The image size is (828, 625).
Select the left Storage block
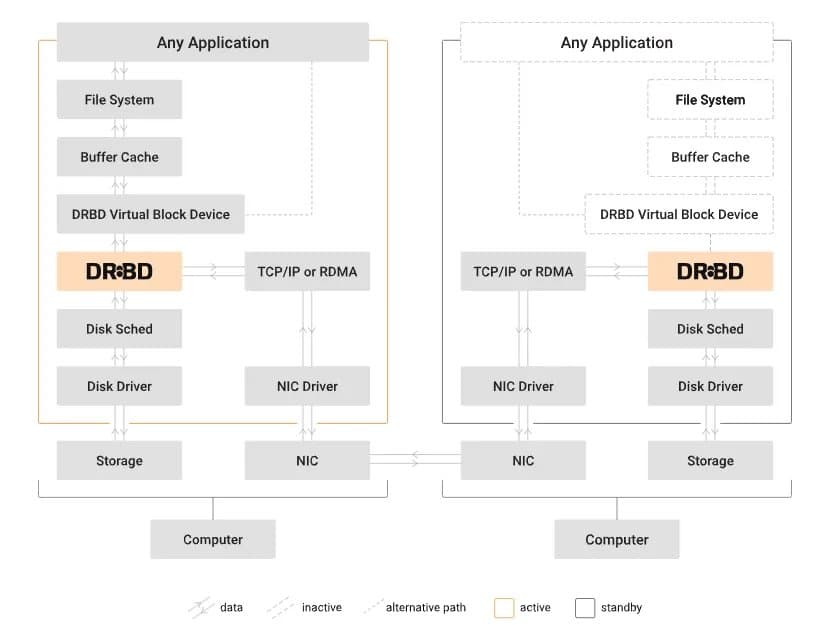pyautogui.click(x=119, y=460)
